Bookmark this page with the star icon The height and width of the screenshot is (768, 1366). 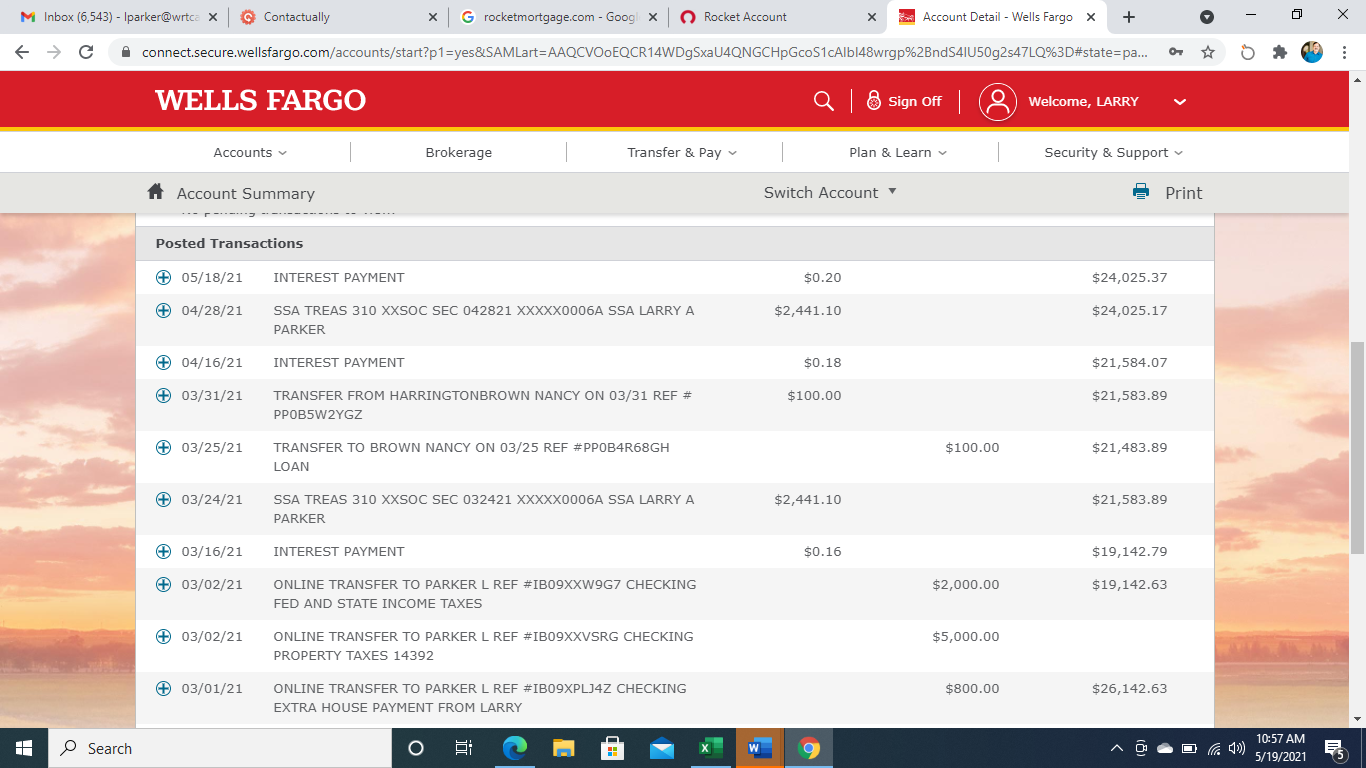coord(1208,52)
